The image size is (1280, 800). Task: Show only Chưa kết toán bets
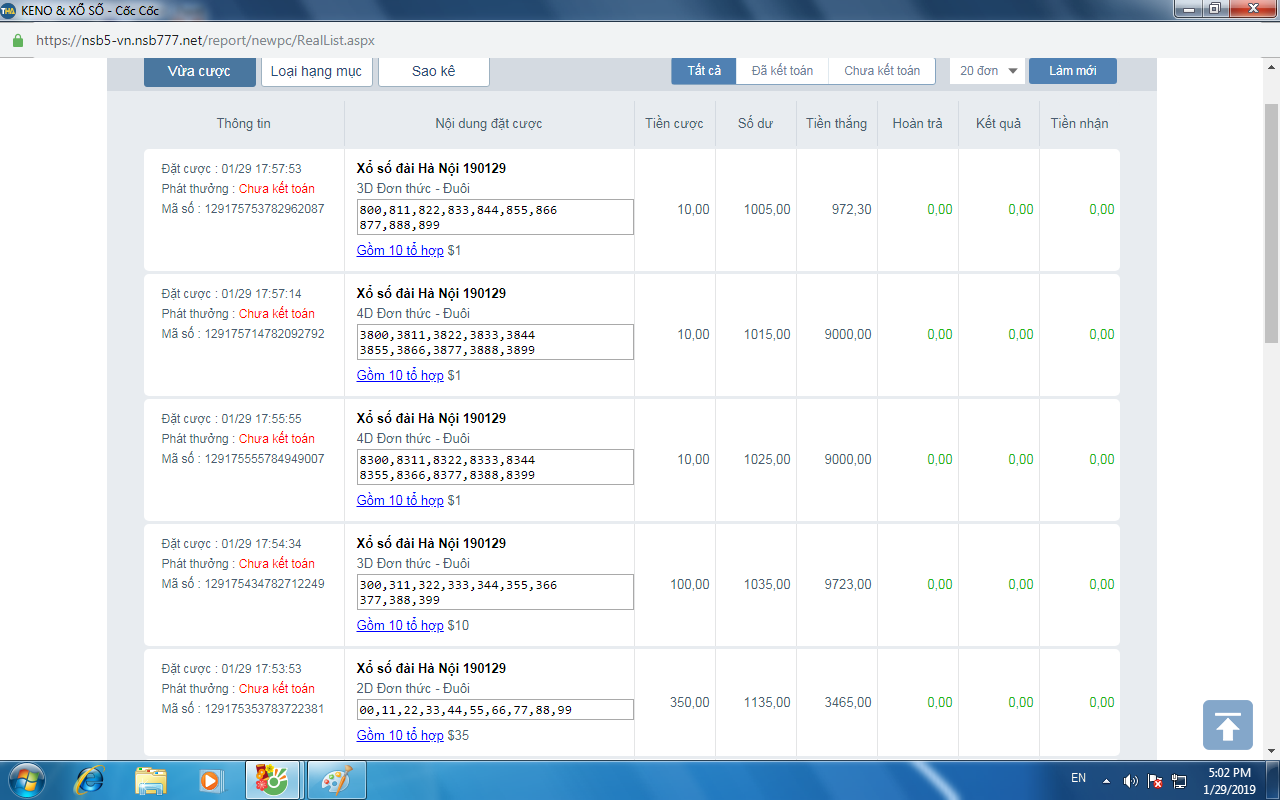pyautogui.click(x=881, y=71)
